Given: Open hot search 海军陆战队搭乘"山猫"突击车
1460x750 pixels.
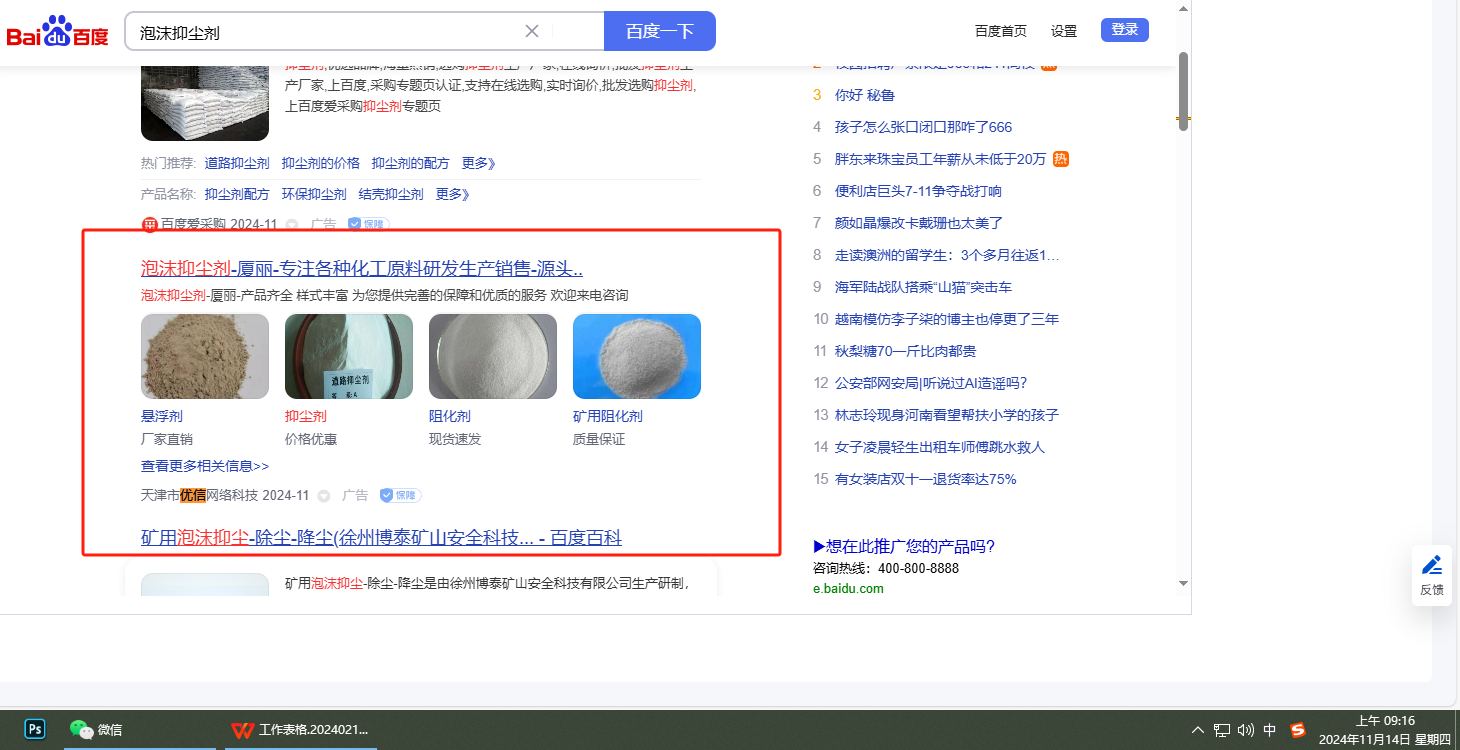Looking at the screenshot, I should point(924,287).
